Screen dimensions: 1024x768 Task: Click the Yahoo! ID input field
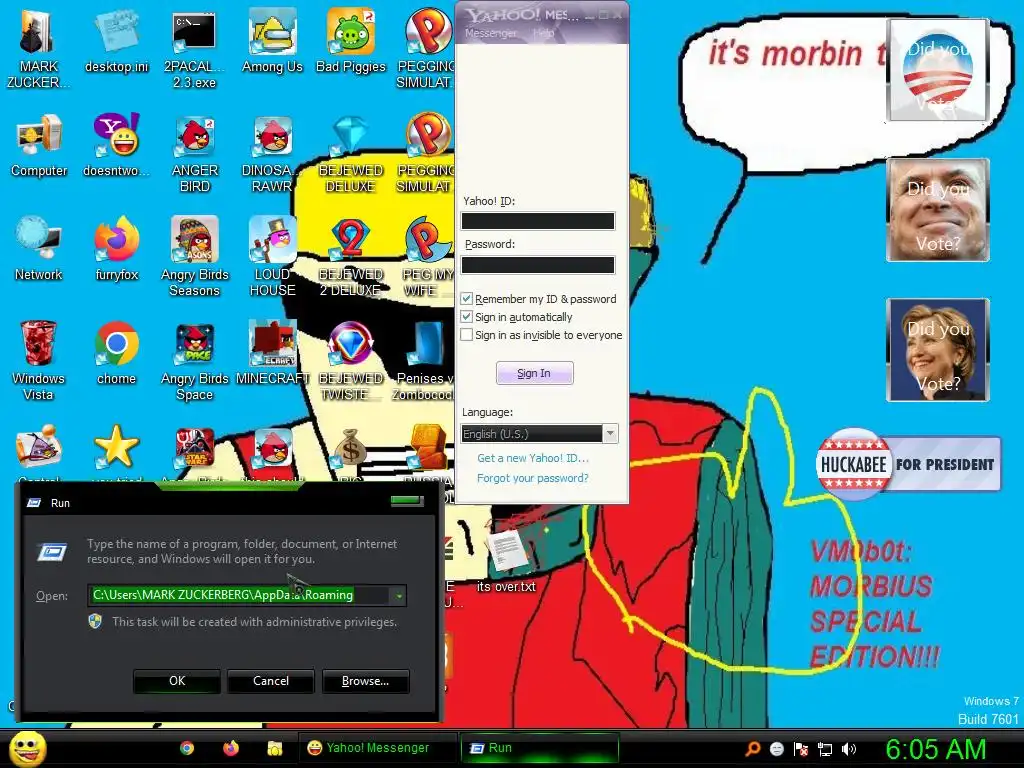pyautogui.click(x=537, y=221)
